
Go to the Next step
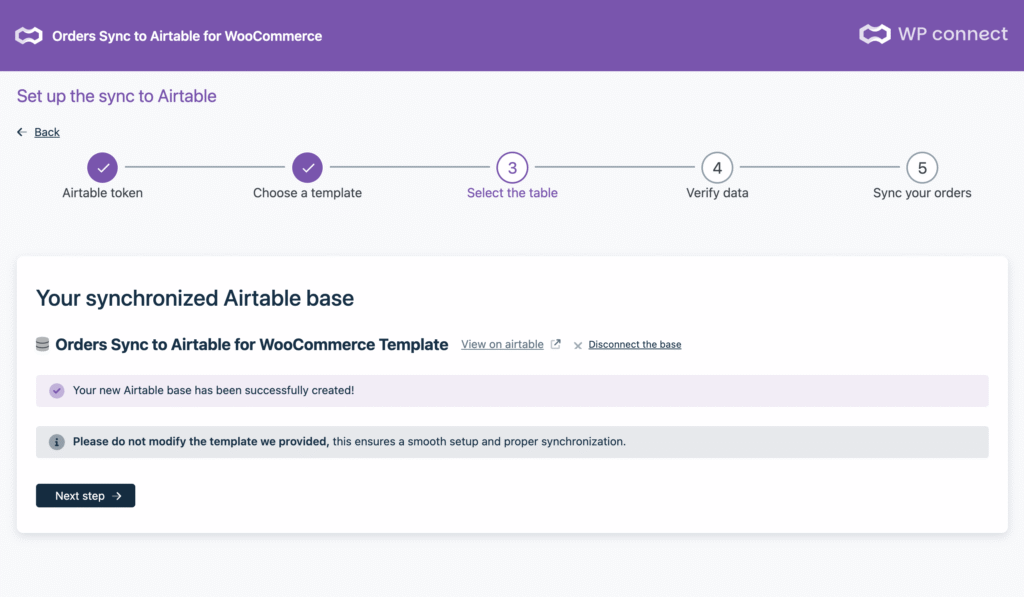pos(85,496)
